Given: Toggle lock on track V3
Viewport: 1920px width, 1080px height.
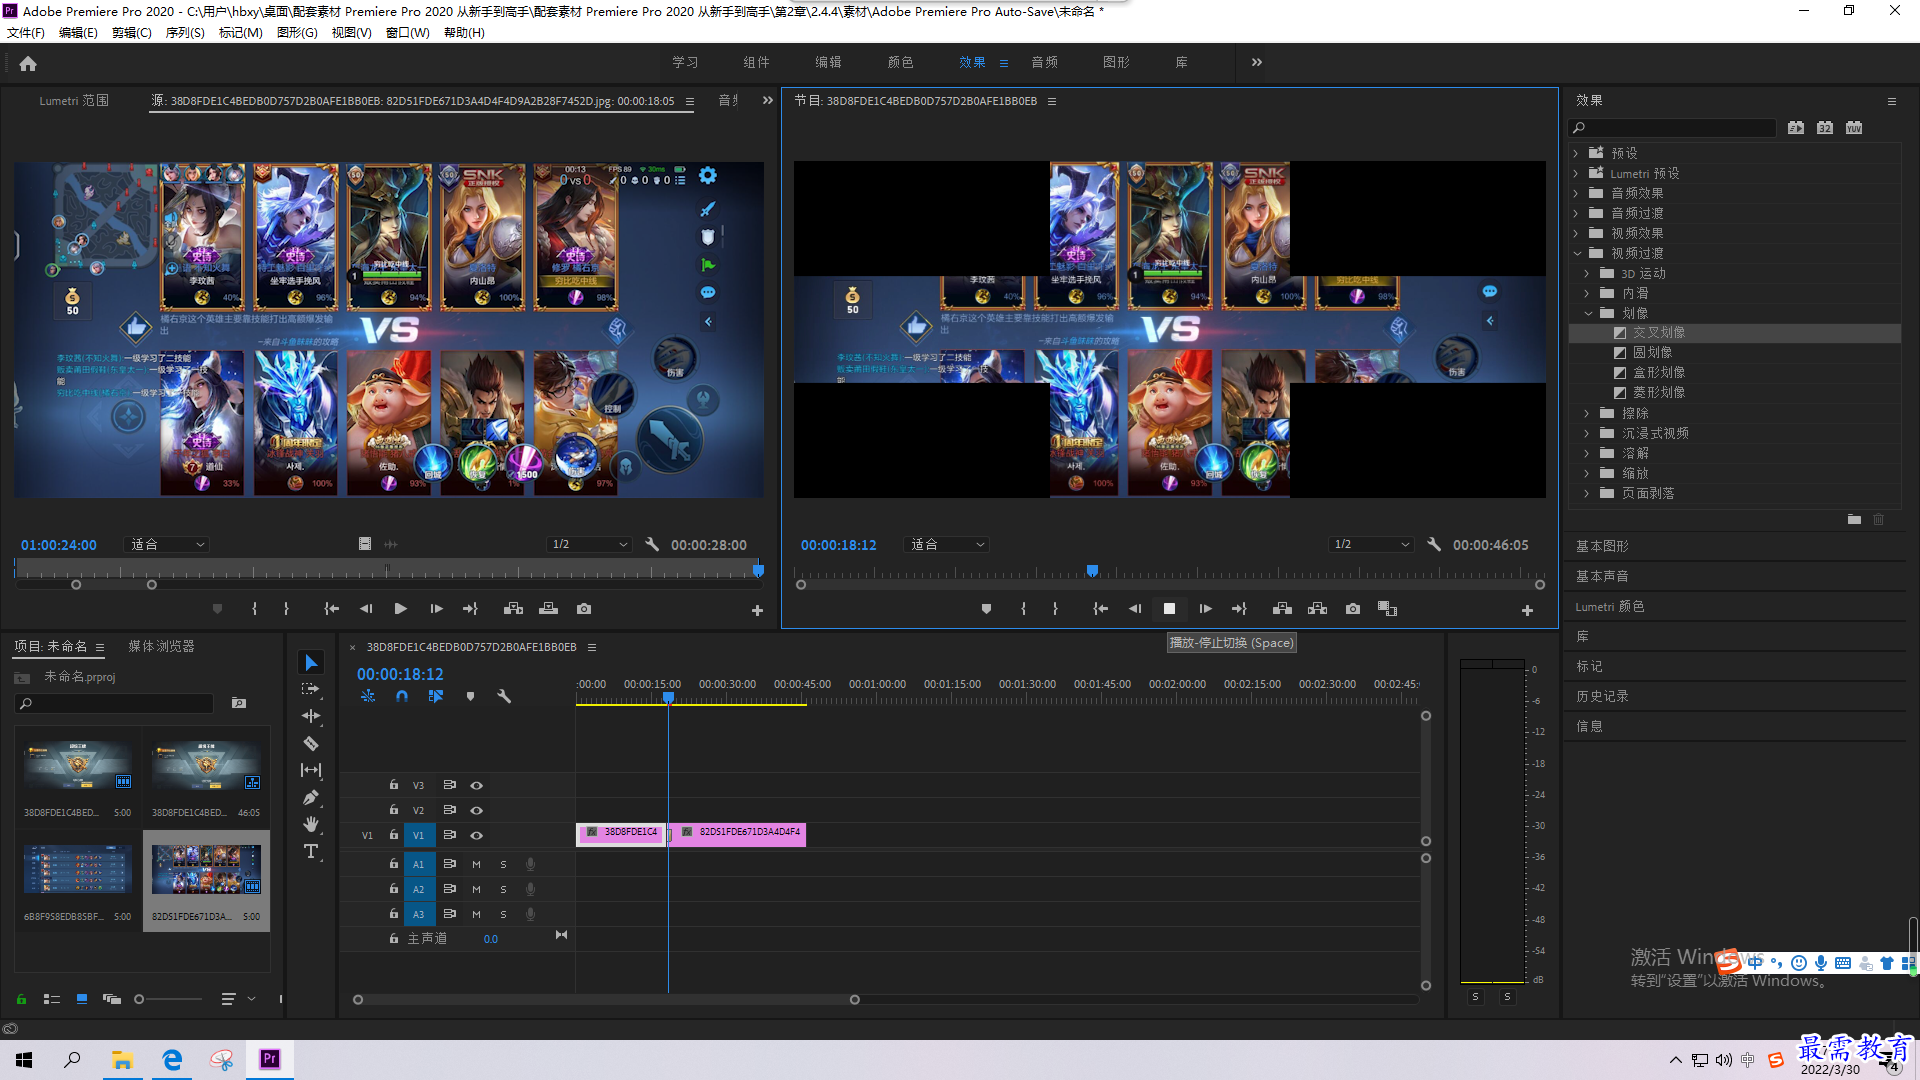Looking at the screenshot, I should pos(394,785).
